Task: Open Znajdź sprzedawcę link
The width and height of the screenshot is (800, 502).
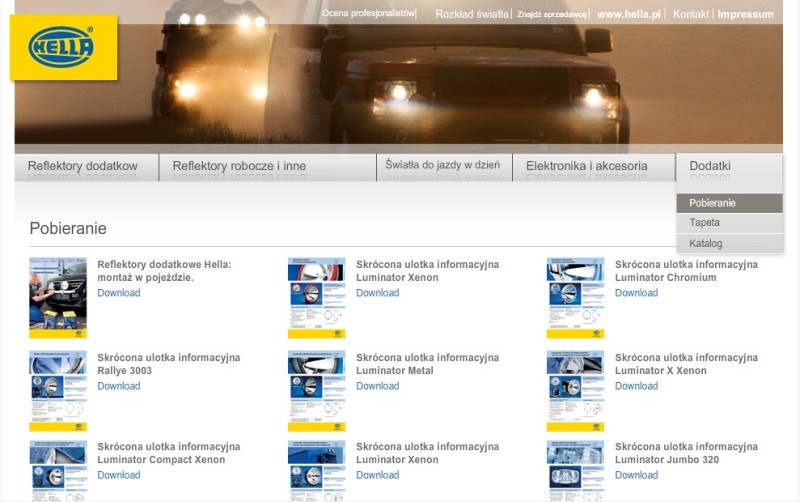Action: [552, 14]
